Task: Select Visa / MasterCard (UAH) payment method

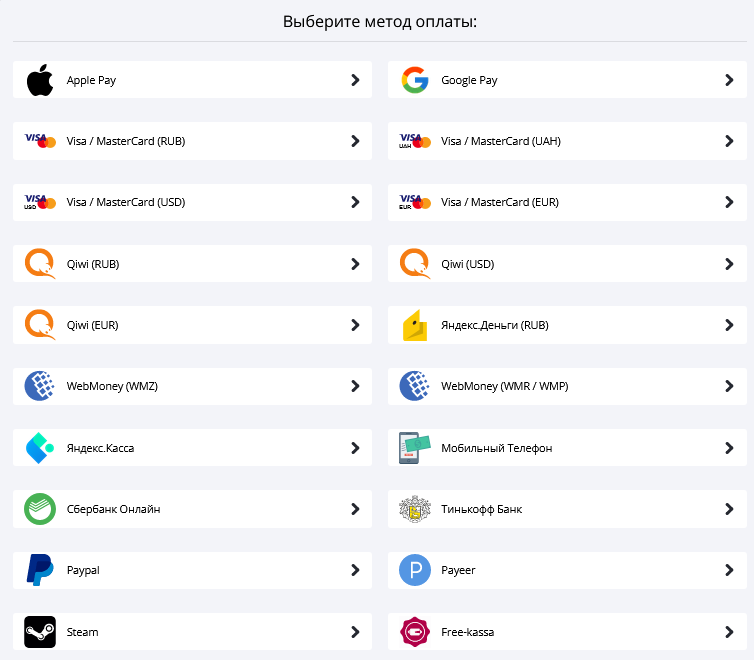Action: click(x=500, y=141)
